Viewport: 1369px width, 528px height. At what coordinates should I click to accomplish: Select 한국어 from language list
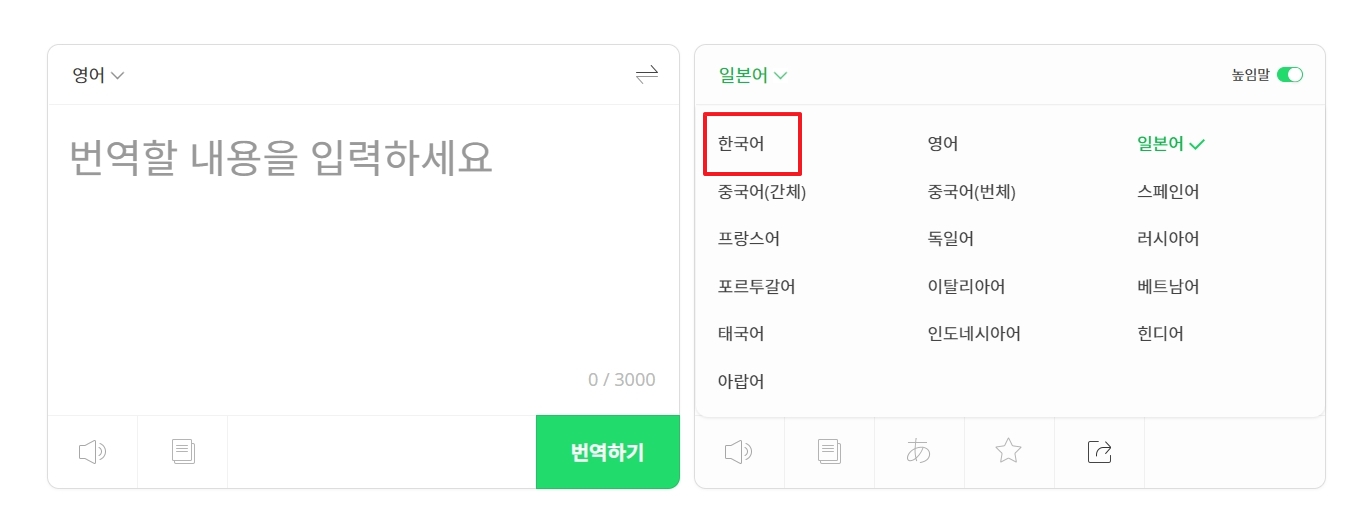[x=741, y=144]
